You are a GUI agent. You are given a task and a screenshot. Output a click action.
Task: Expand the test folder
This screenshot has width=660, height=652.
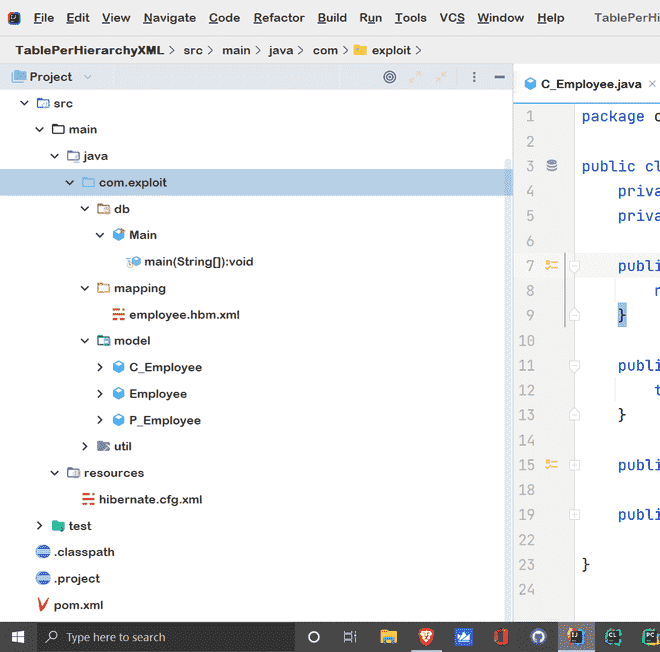[x=40, y=526]
